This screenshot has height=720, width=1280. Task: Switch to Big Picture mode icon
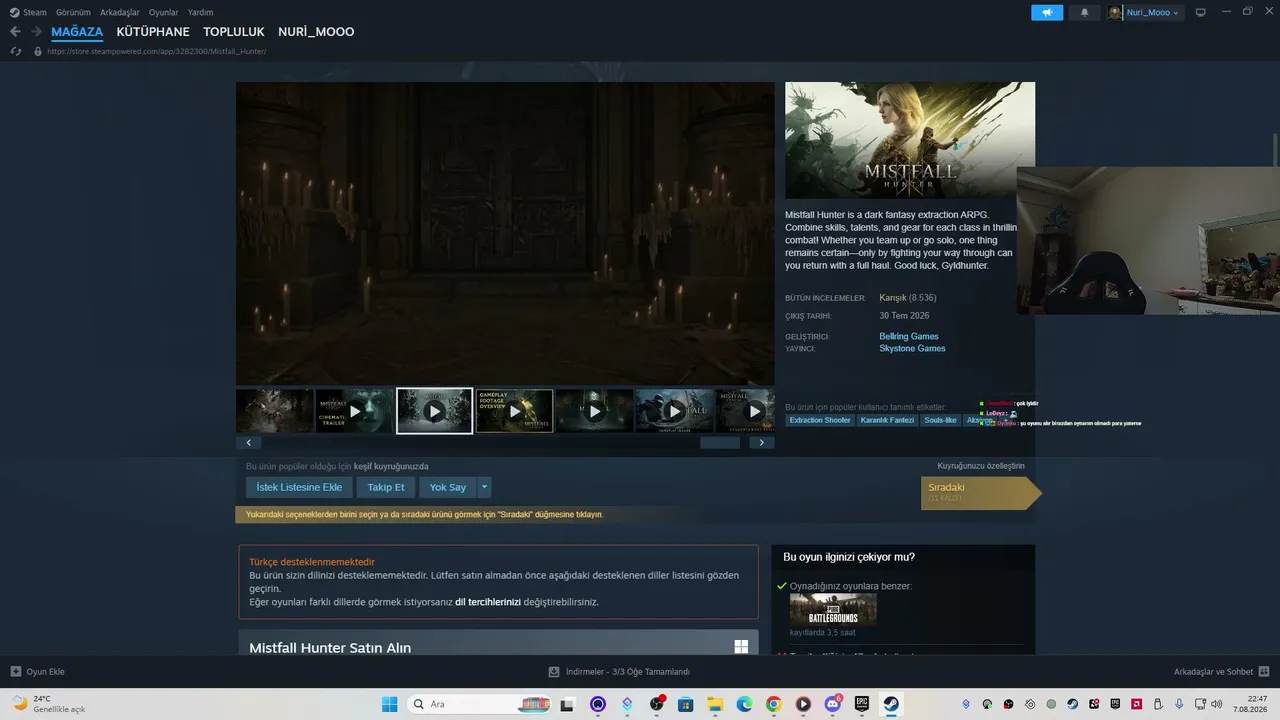click(x=1201, y=12)
